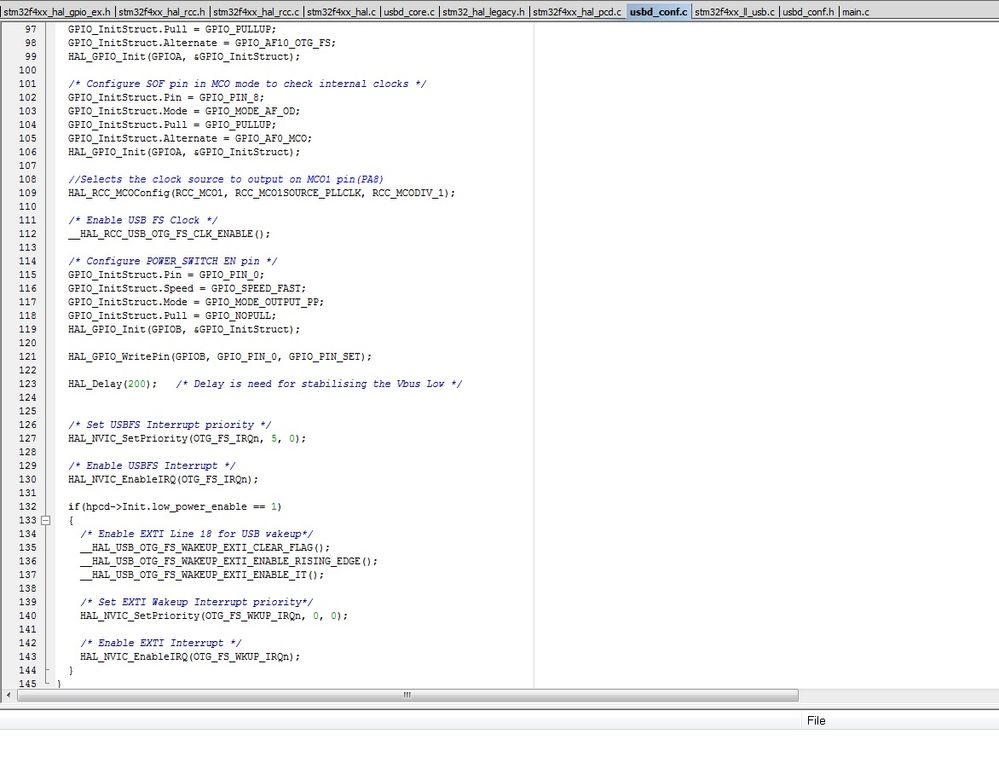The image size is (999, 763).
Task: Click the comment 'Set USBFS Interrupt priority'
Action: point(169,425)
